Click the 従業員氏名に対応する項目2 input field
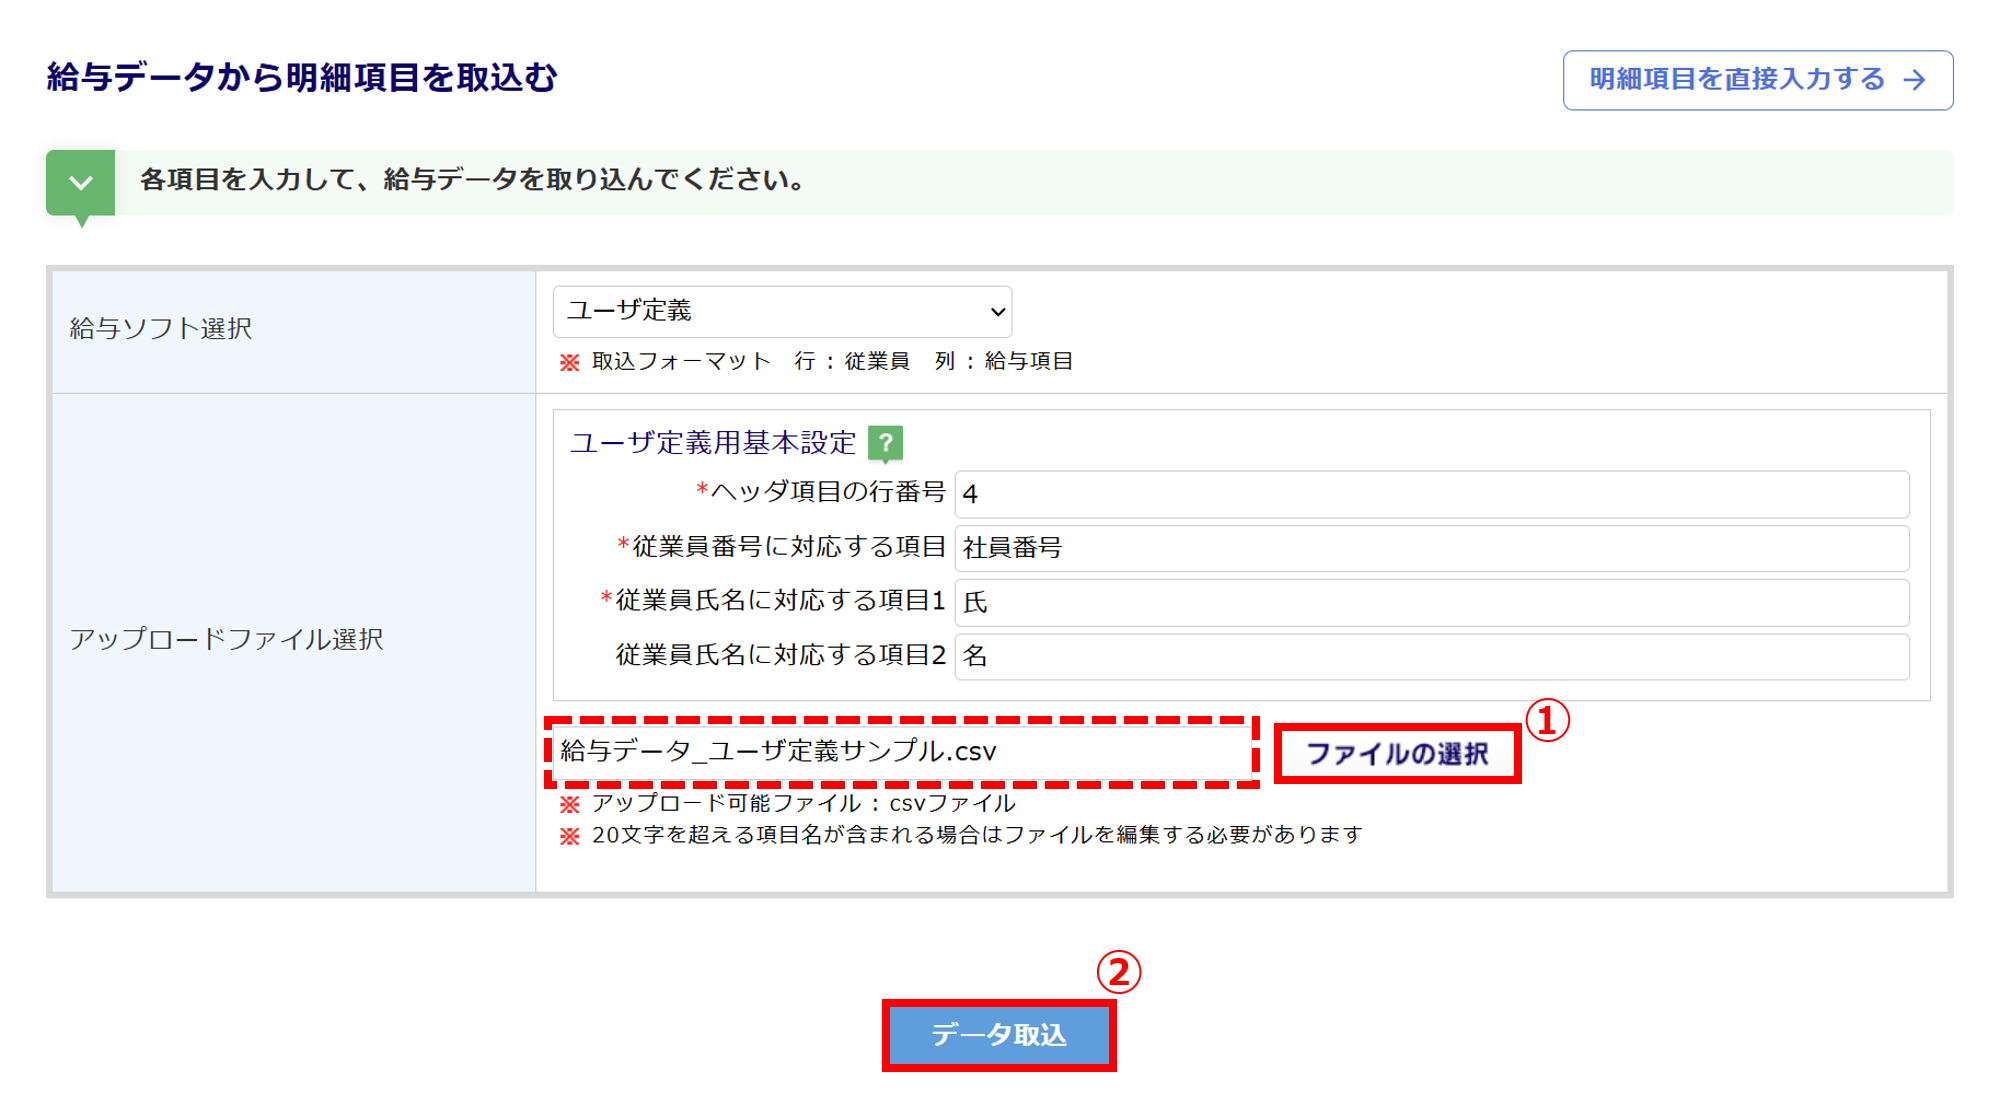Screen dimensions: 2000x1105 [1431, 656]
